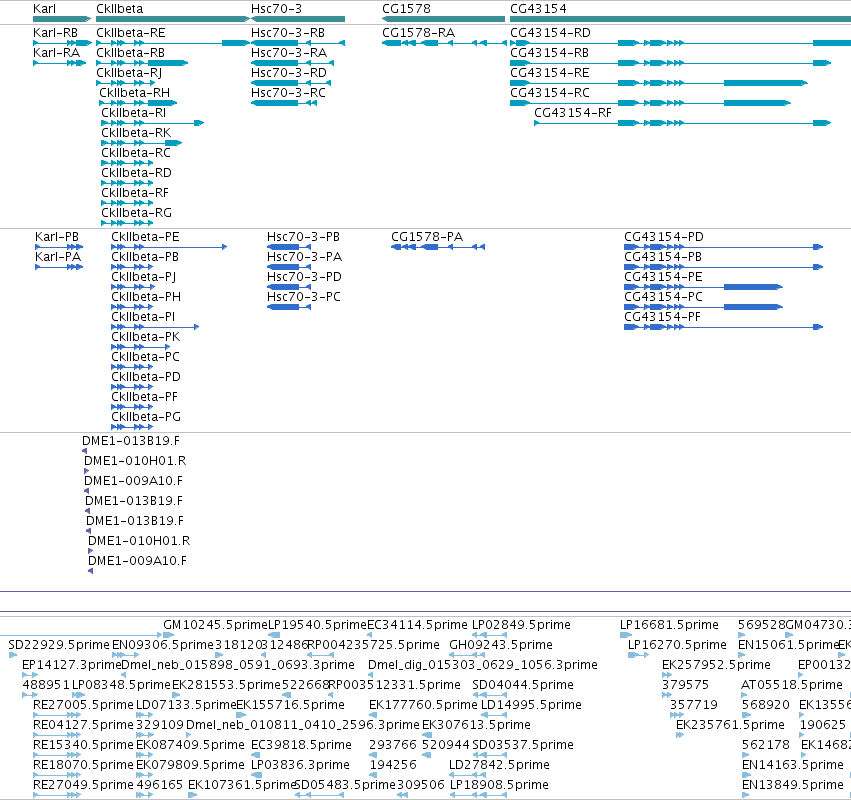Select EST AT05518.5prime
The height and width of the screenshot is (800, 851).
pos(792,684)
